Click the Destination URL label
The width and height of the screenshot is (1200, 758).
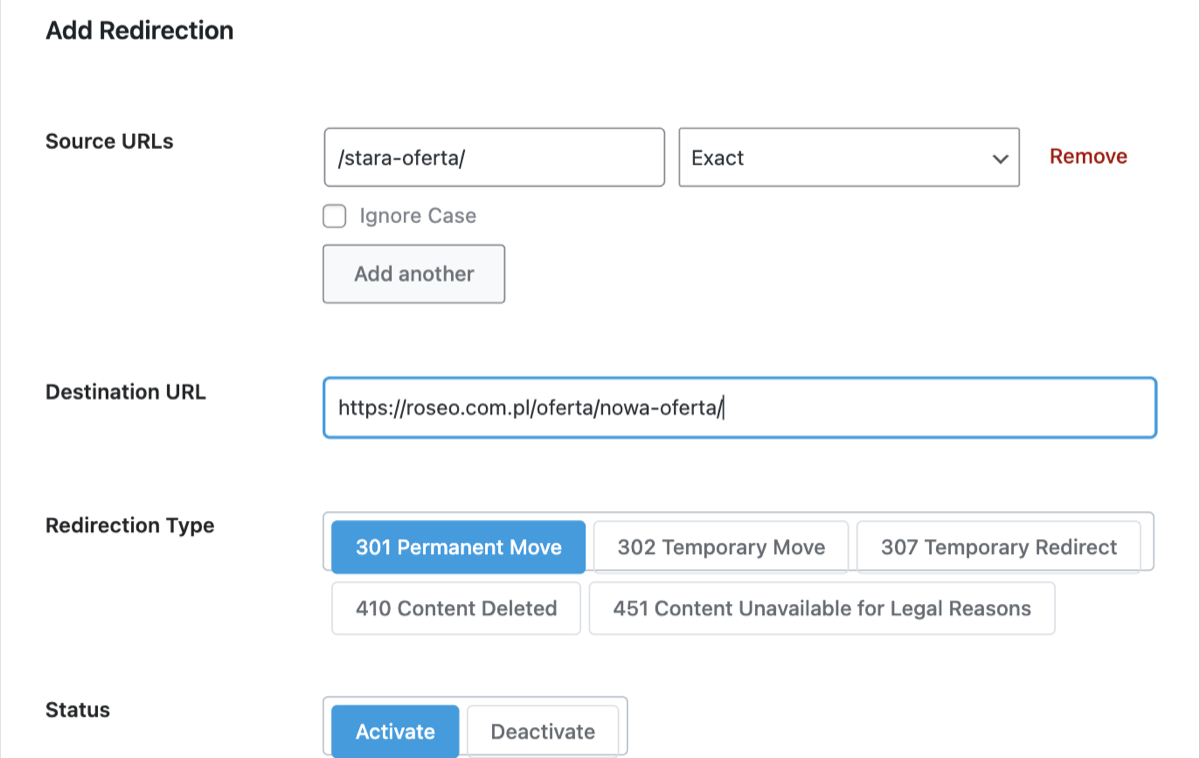[126, 392]
